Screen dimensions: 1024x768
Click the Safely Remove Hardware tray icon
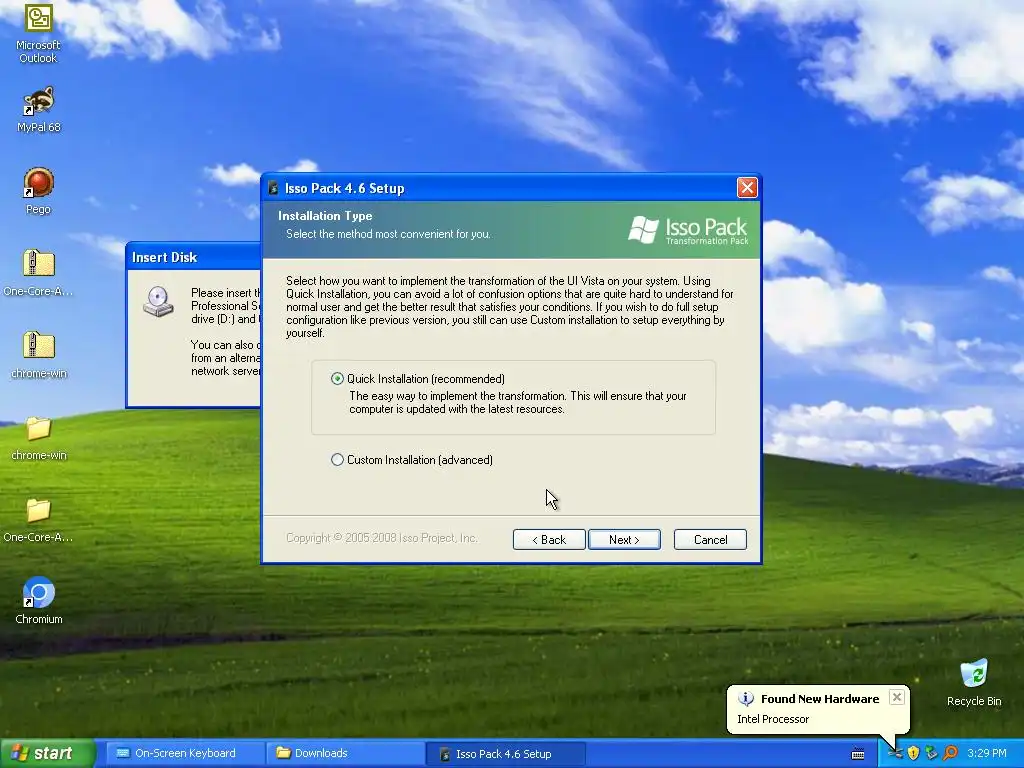coord(931,754)
